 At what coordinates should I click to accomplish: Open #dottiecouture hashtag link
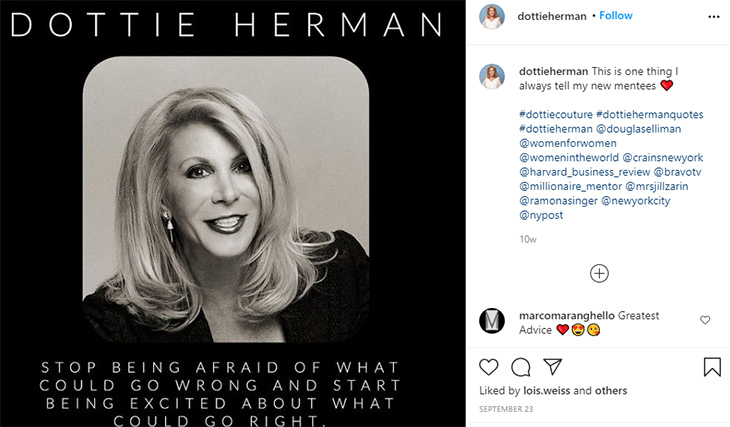(x=555, y=115)
